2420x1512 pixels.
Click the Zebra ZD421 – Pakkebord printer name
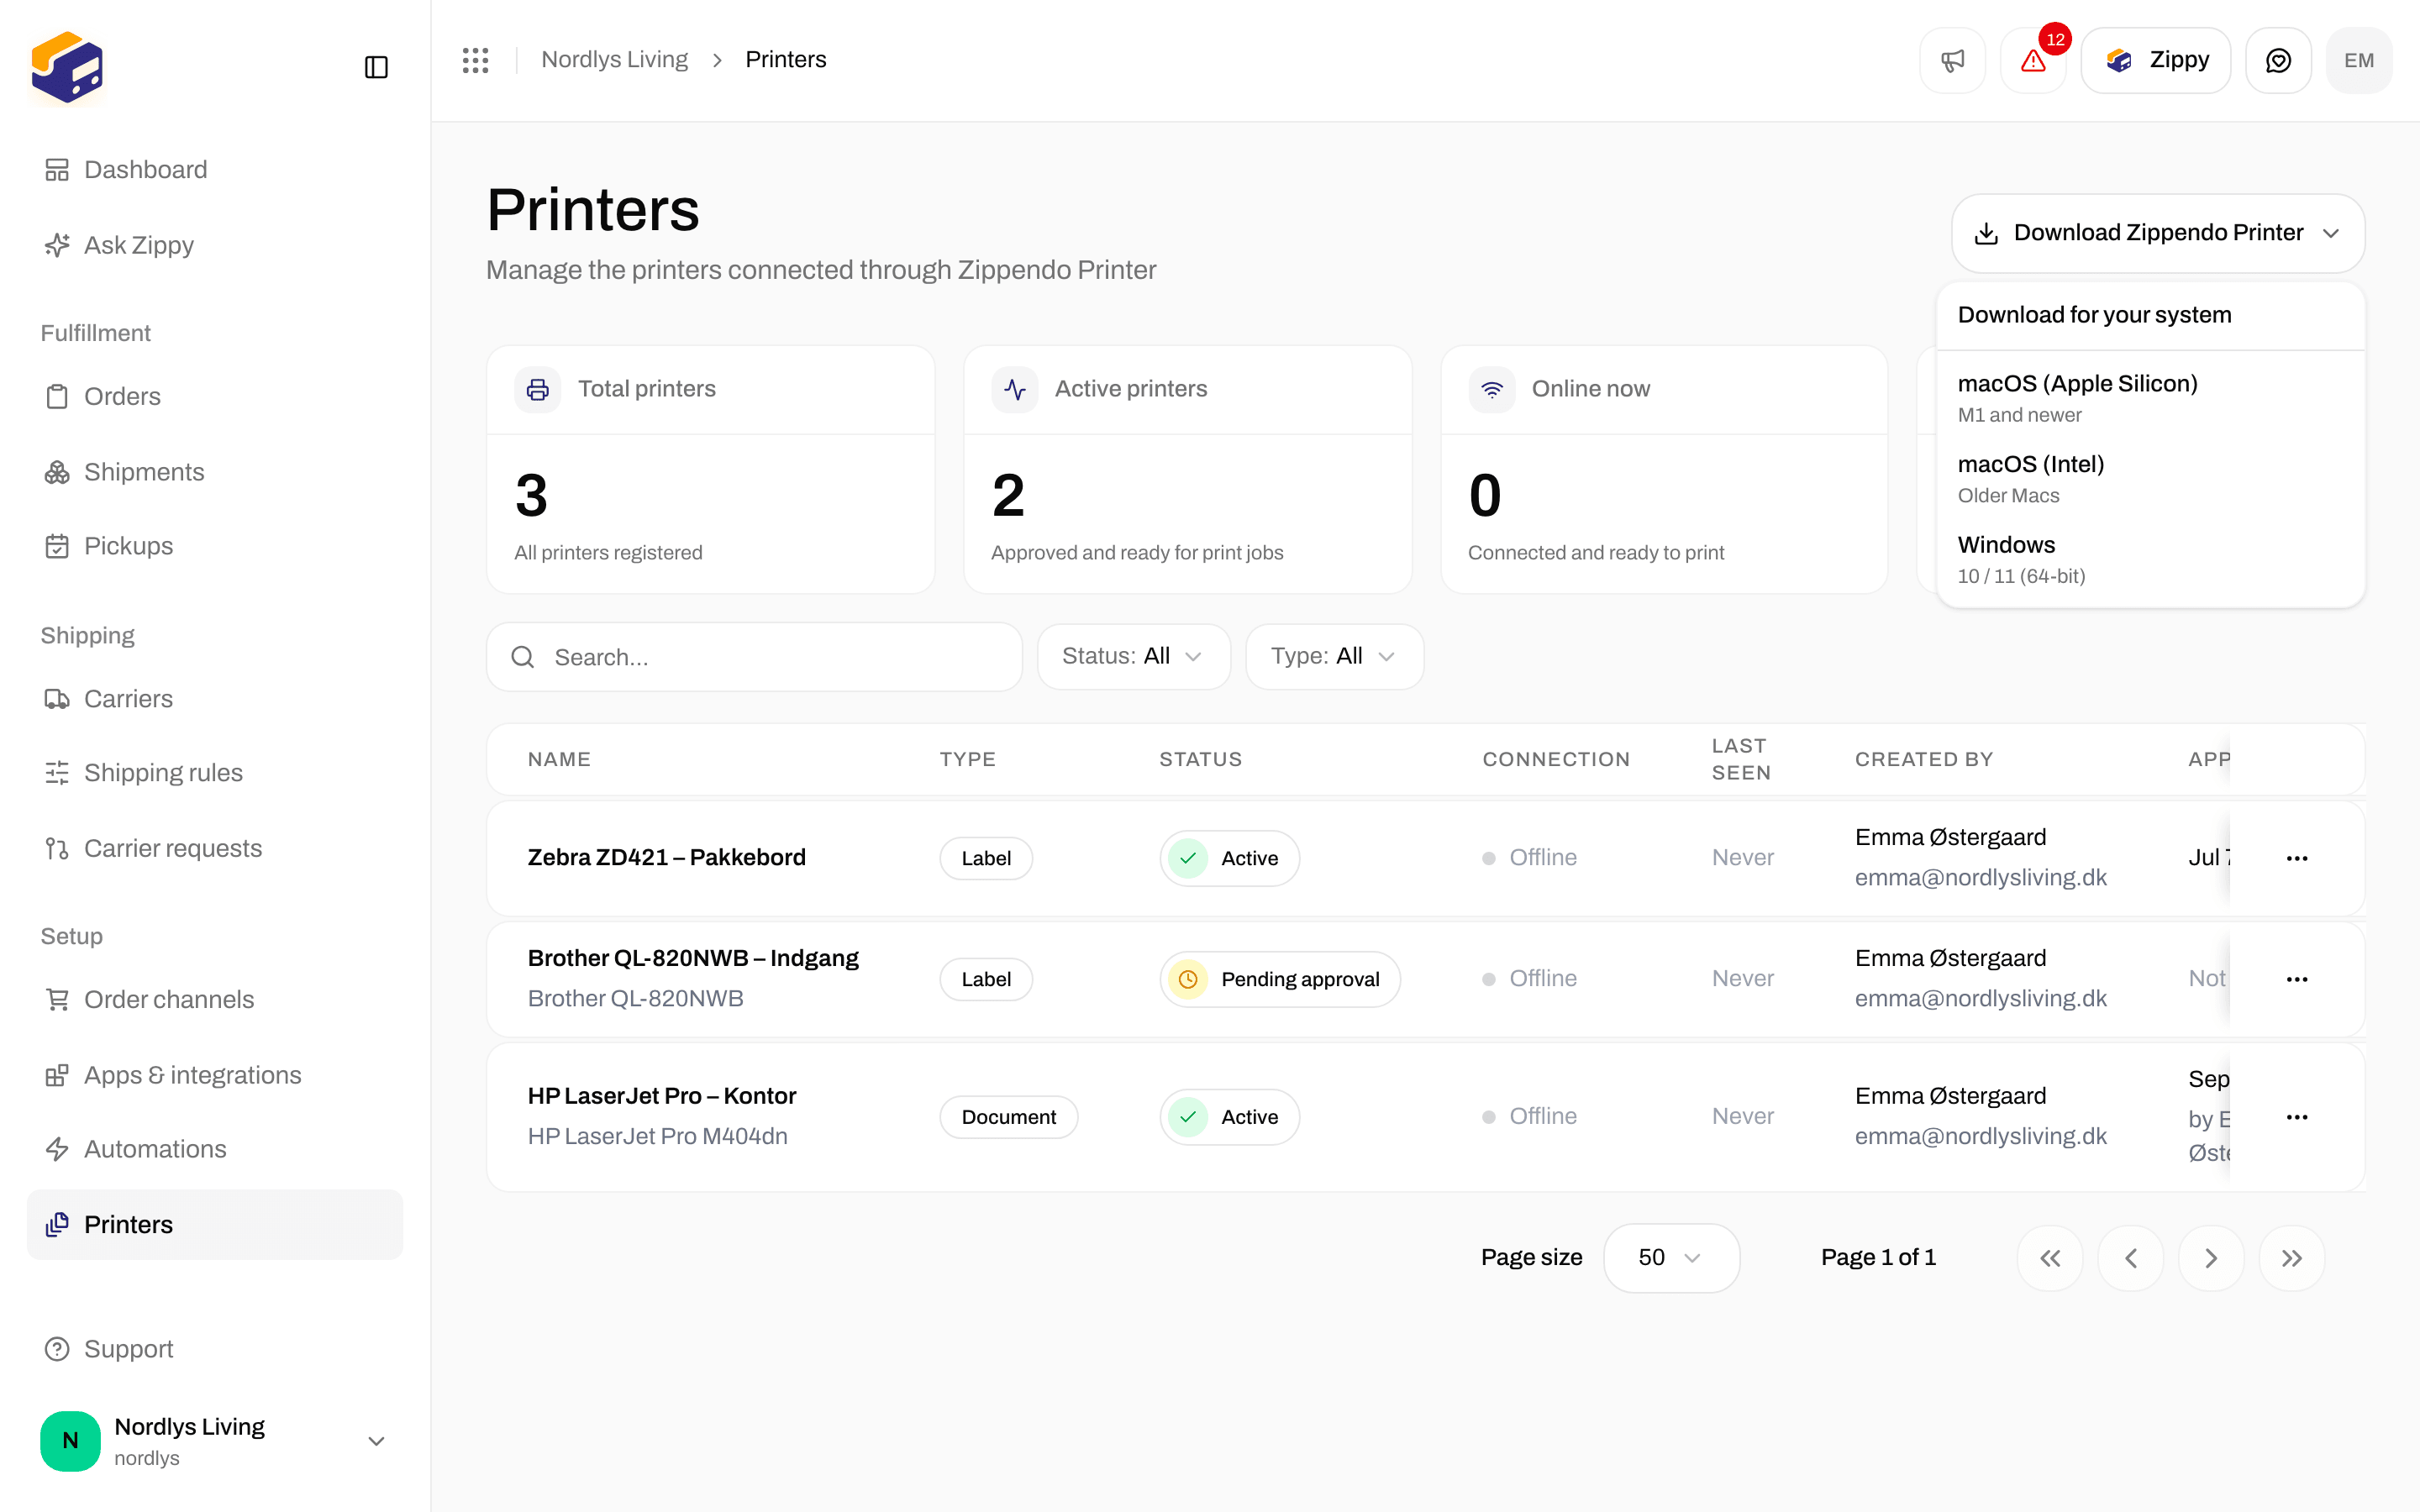666,858
